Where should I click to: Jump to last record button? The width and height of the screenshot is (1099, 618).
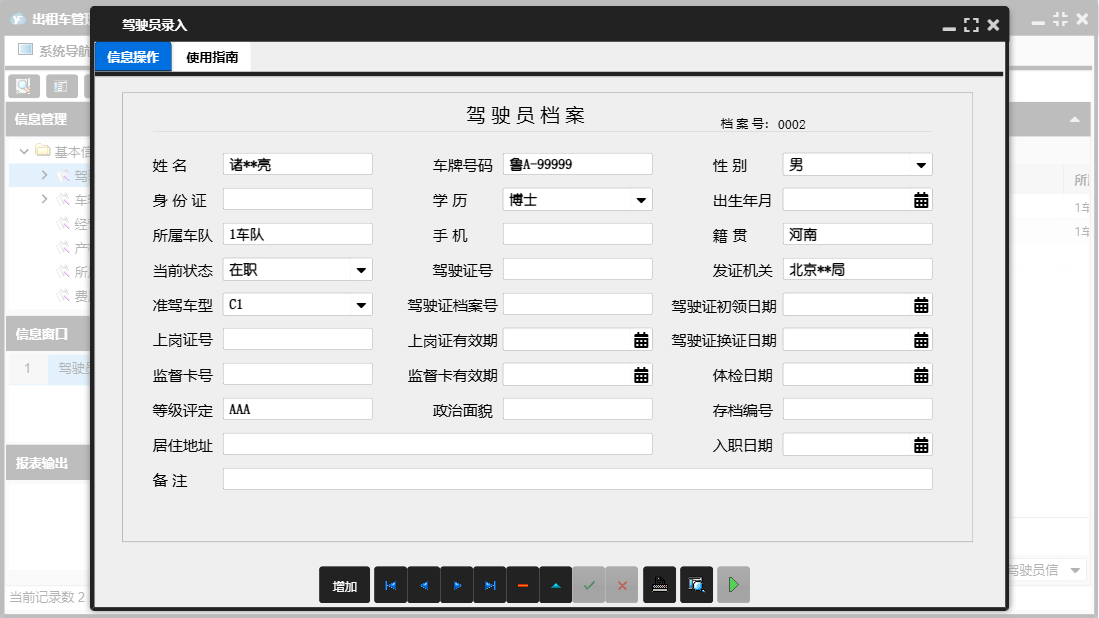pyautogui.click(x=490, y=586)
